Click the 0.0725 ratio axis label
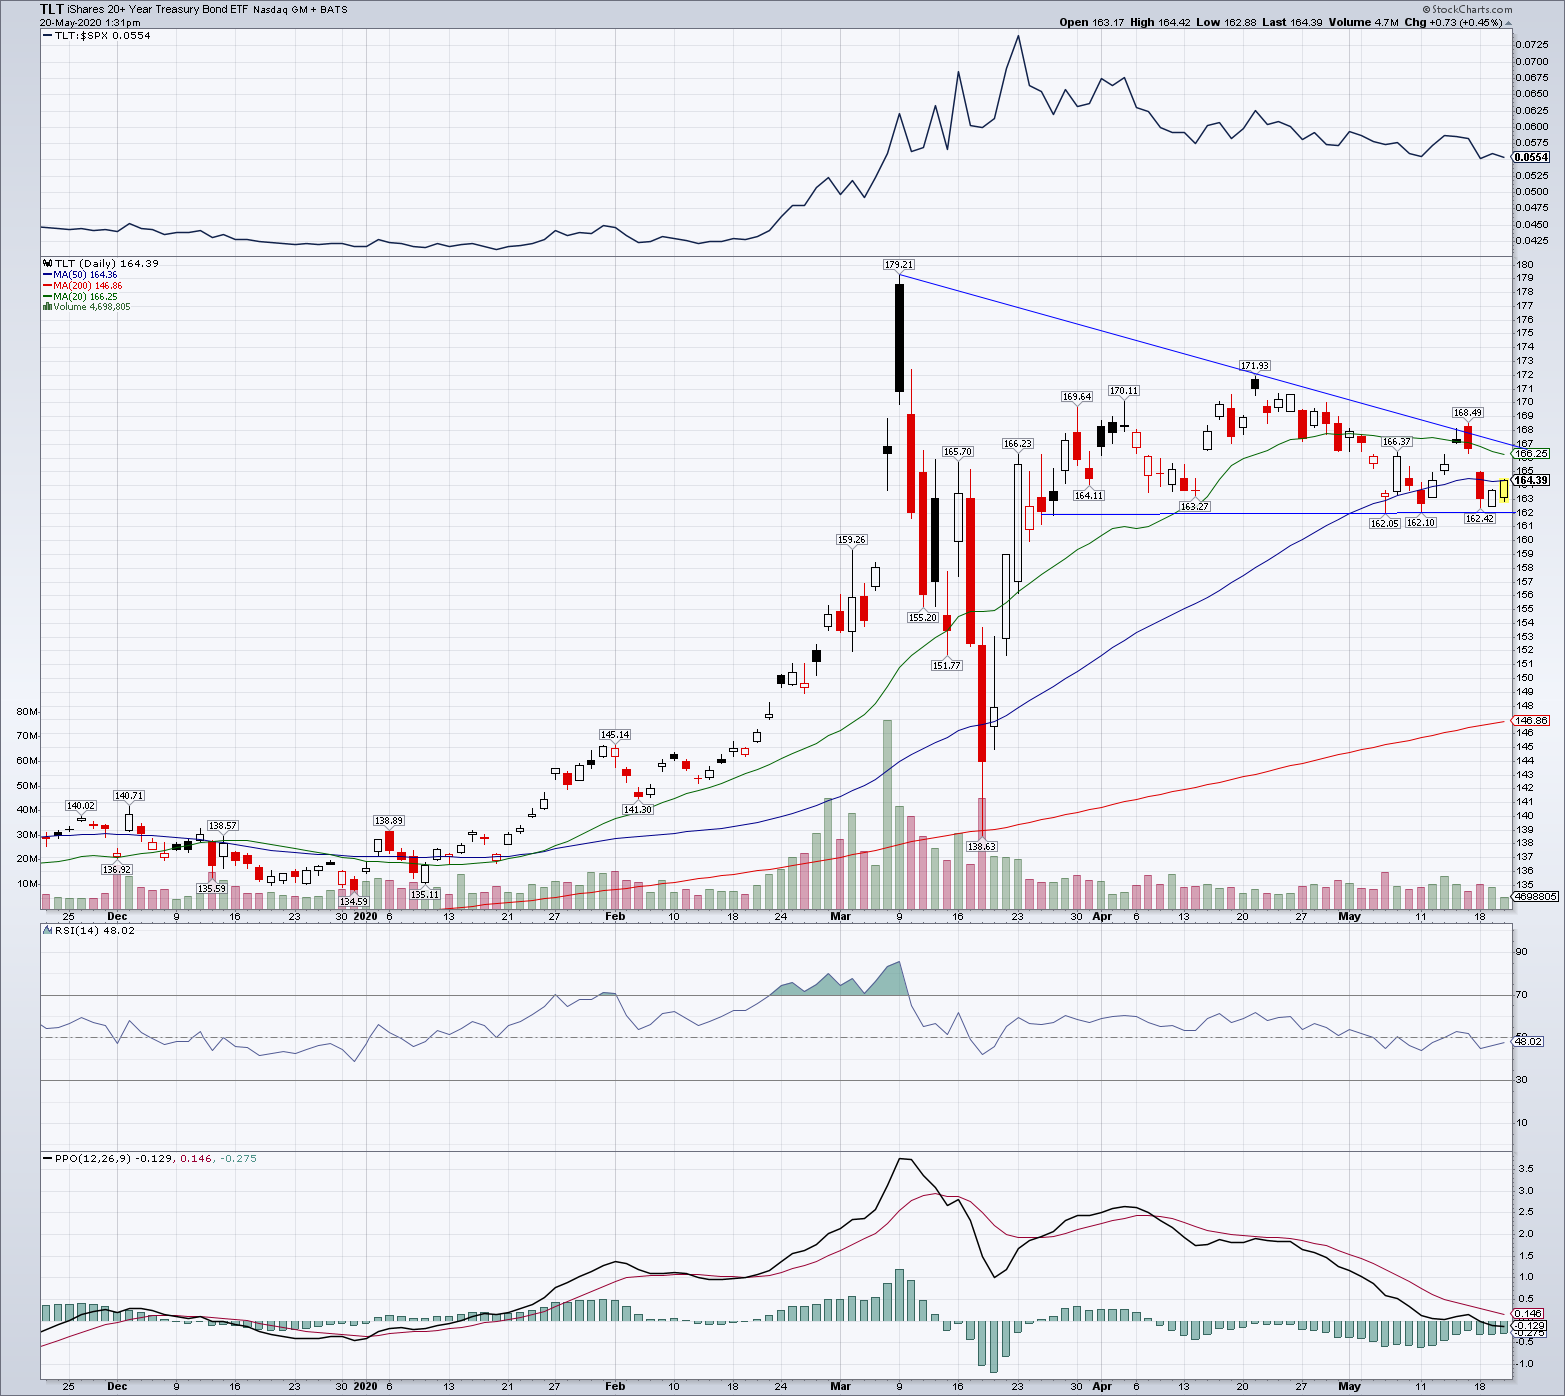This screenshot has height=1396, width=1565. pos(1532,45)
